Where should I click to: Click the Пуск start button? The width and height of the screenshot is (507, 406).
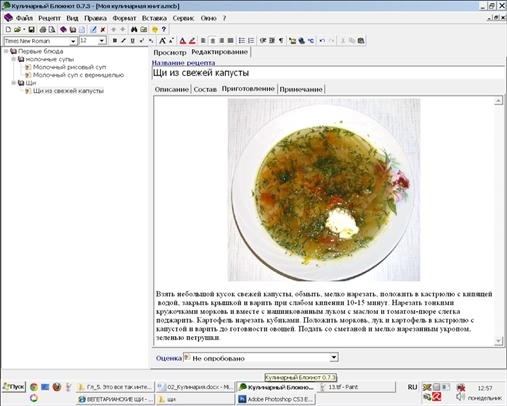pos(14,387)
